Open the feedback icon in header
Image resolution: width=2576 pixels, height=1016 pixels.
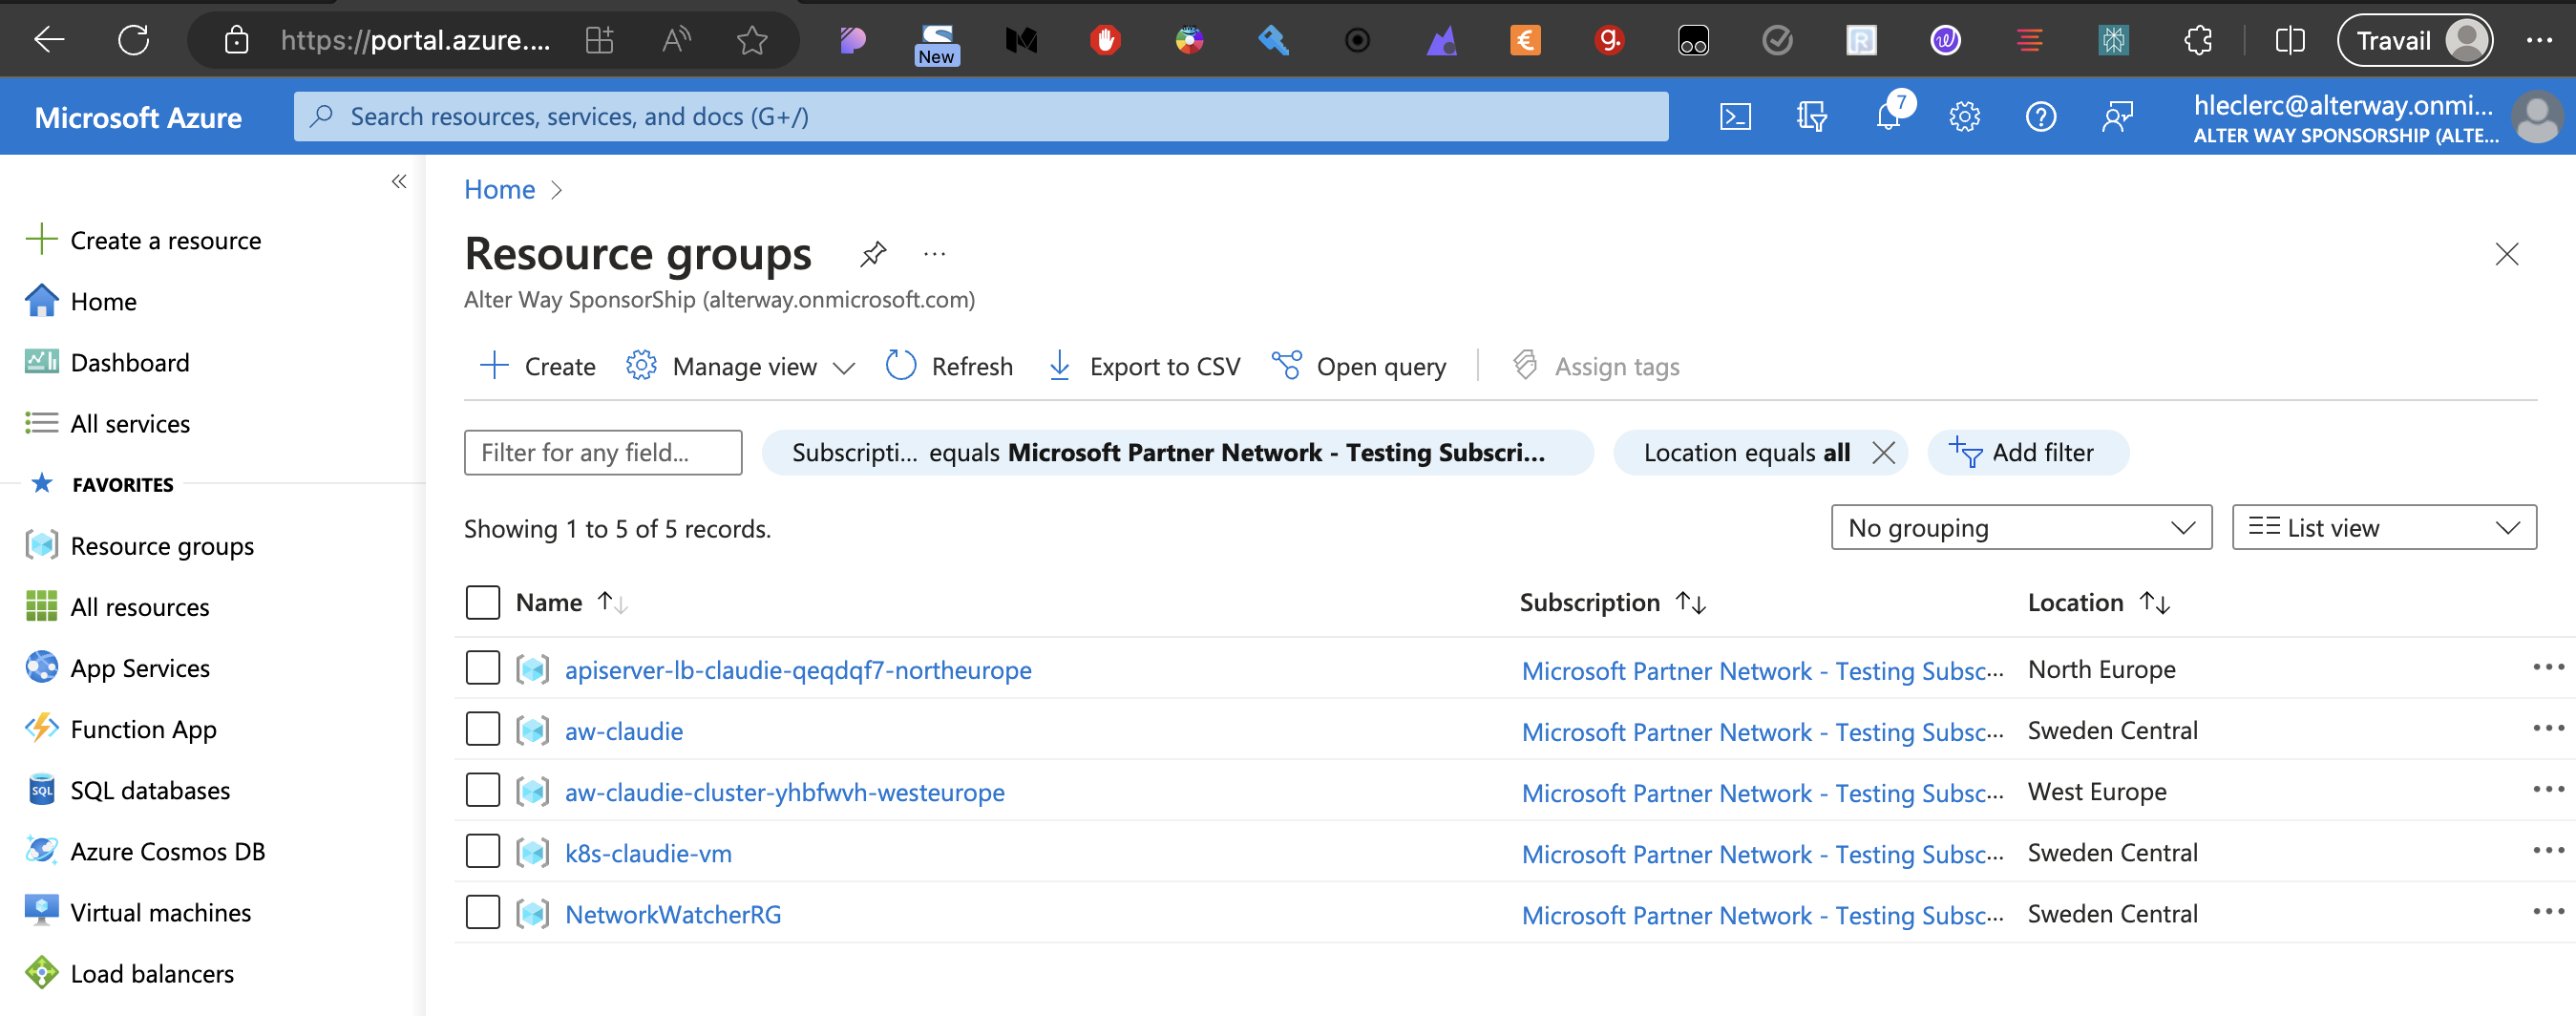(x=2117, y=117)
